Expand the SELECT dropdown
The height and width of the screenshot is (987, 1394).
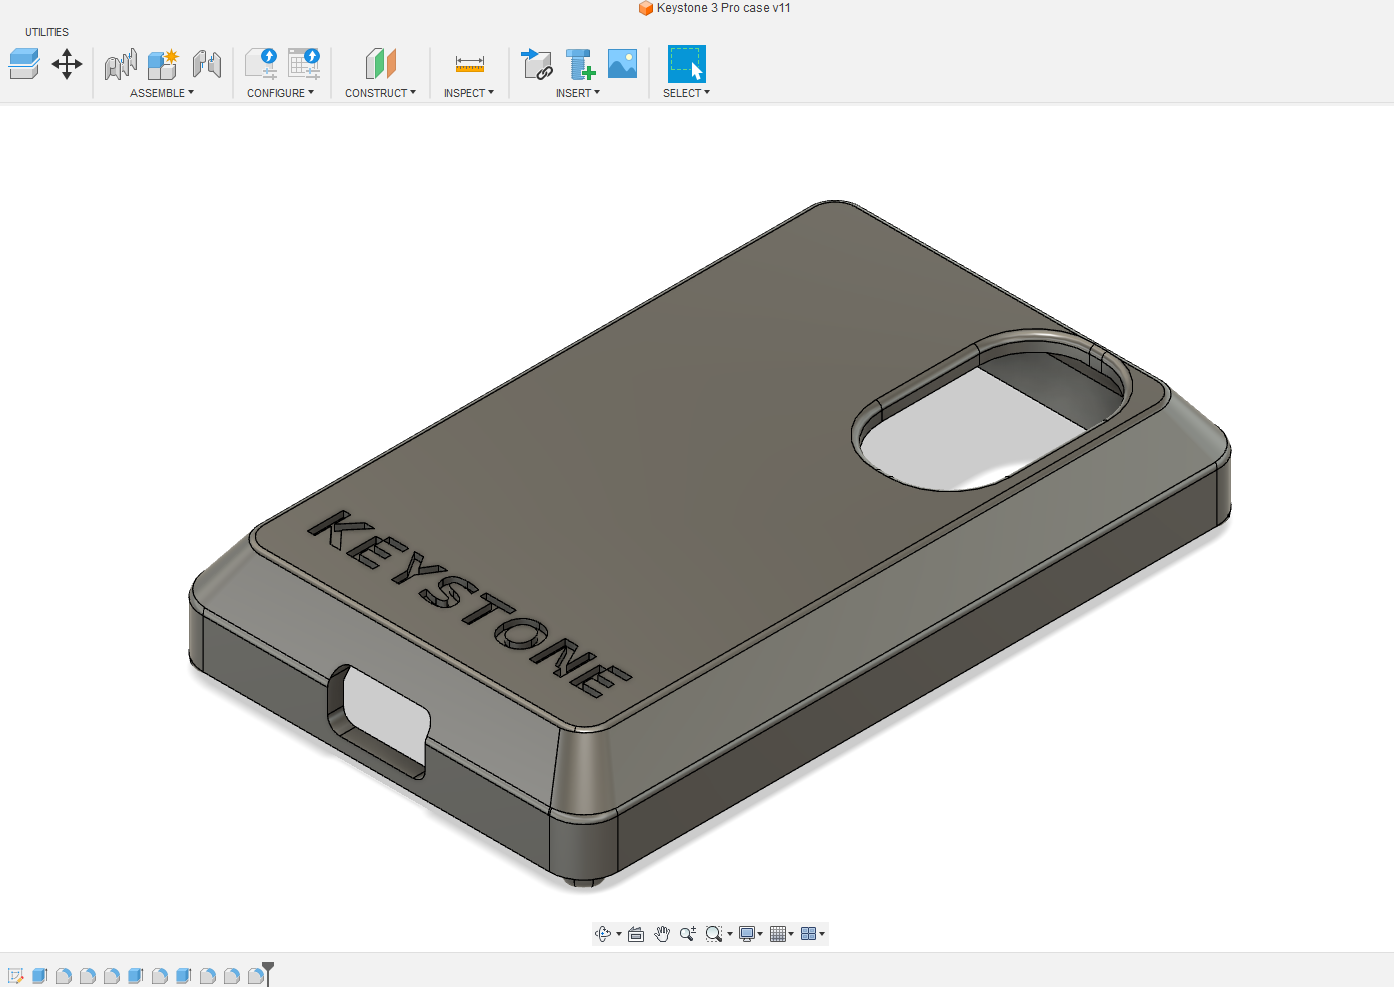(686, 93)
